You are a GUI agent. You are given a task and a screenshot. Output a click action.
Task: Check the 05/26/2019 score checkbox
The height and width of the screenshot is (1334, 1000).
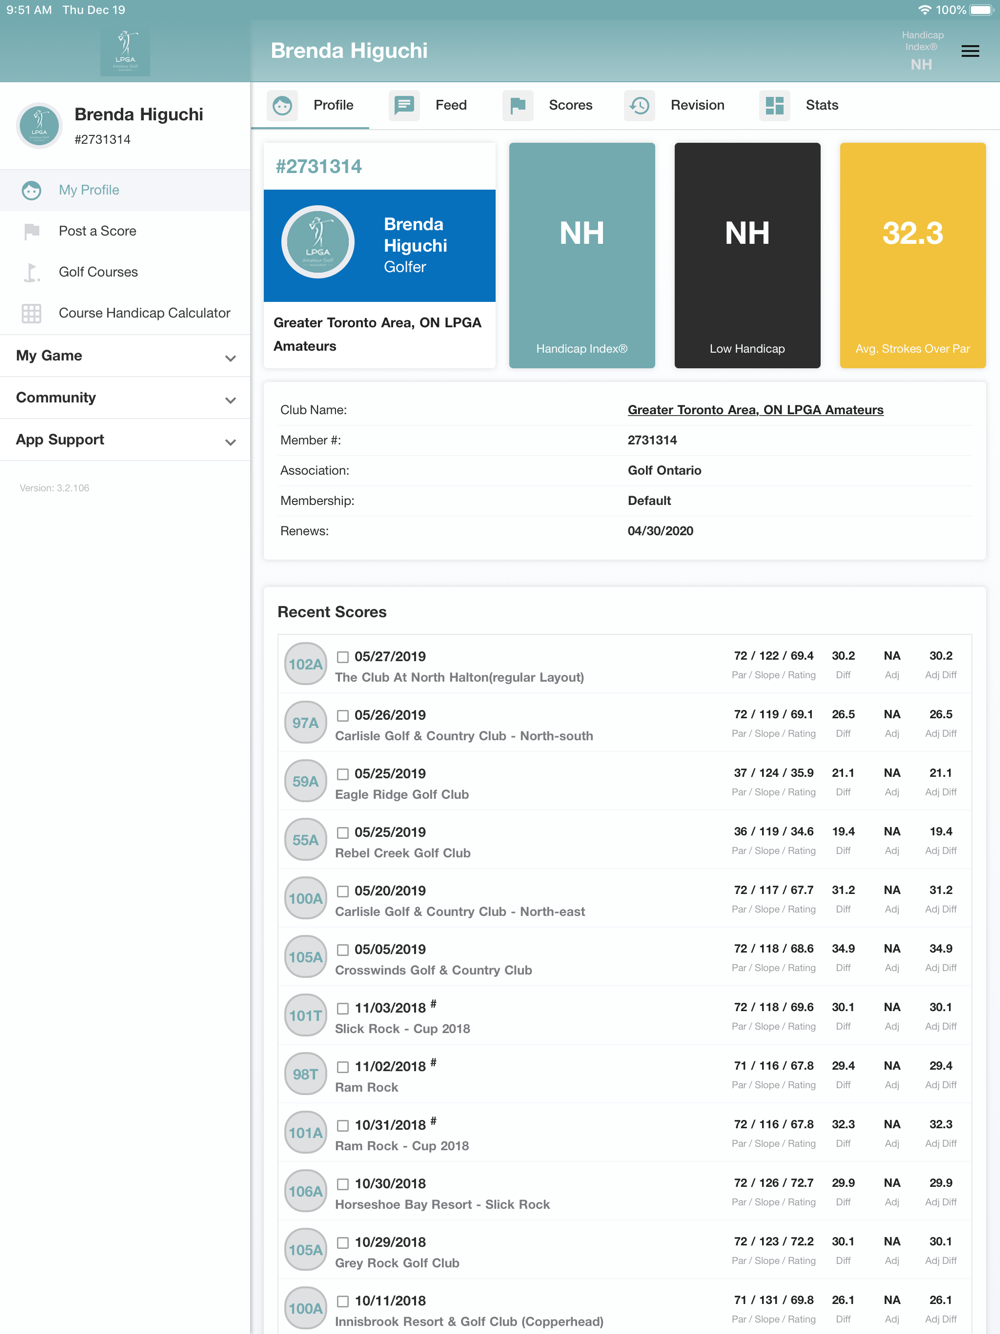[x=343, y=716]
